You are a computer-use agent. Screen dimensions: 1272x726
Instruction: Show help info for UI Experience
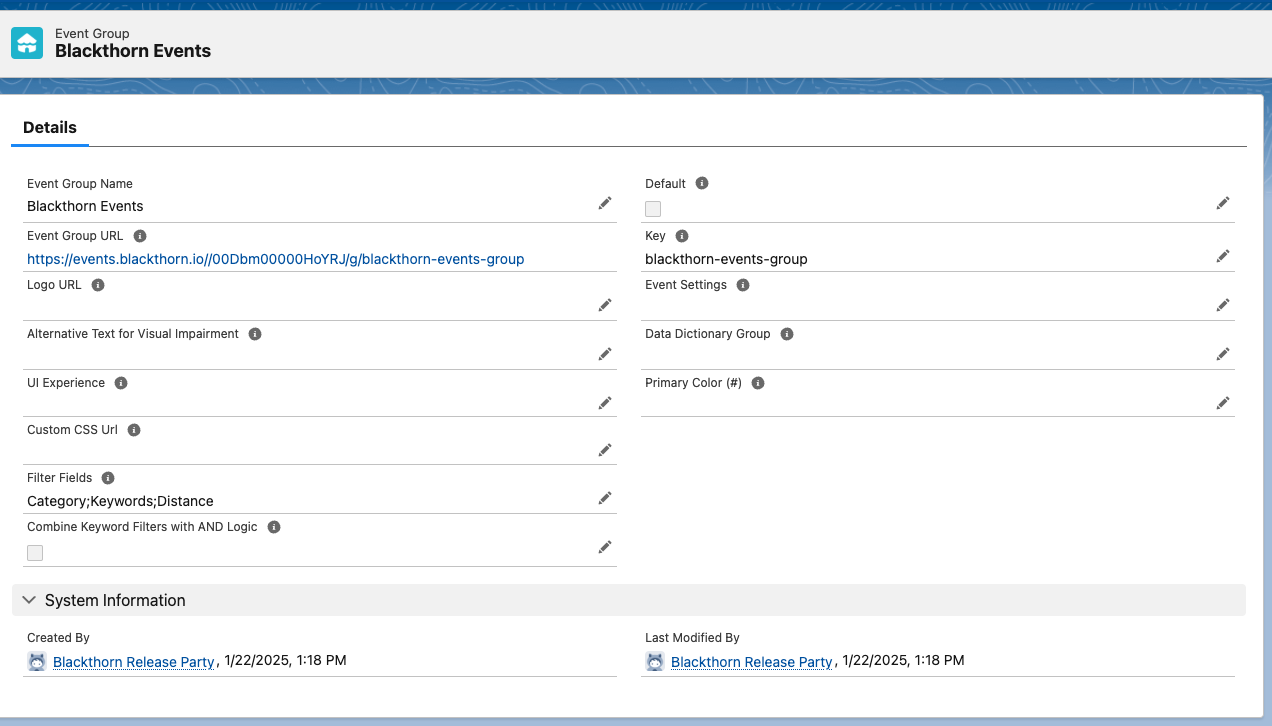point(121,383)
